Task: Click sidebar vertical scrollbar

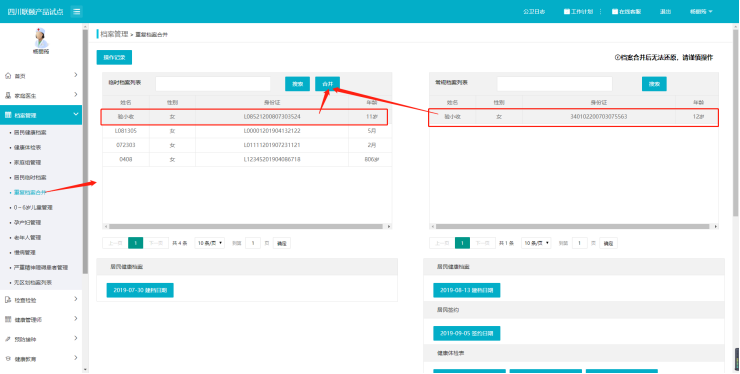Action: 85,151
